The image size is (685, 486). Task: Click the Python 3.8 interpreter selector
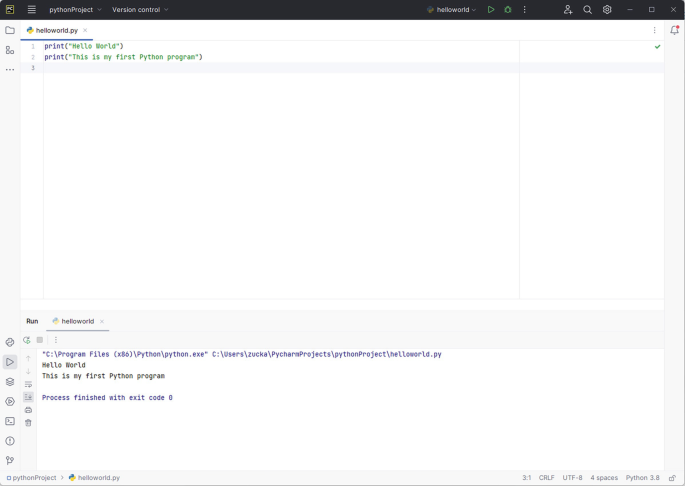pyautogui.click(x=643, y=478)
